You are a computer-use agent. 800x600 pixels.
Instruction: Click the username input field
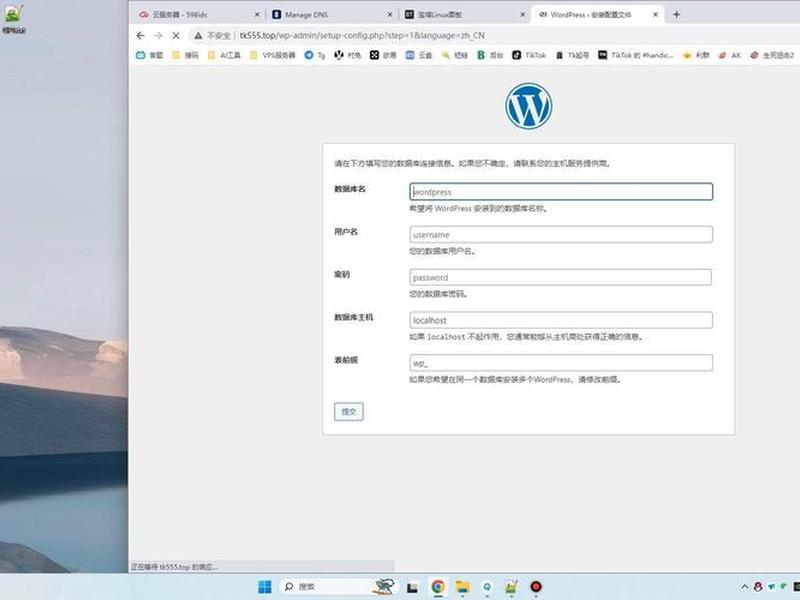[x=561, y=235]
